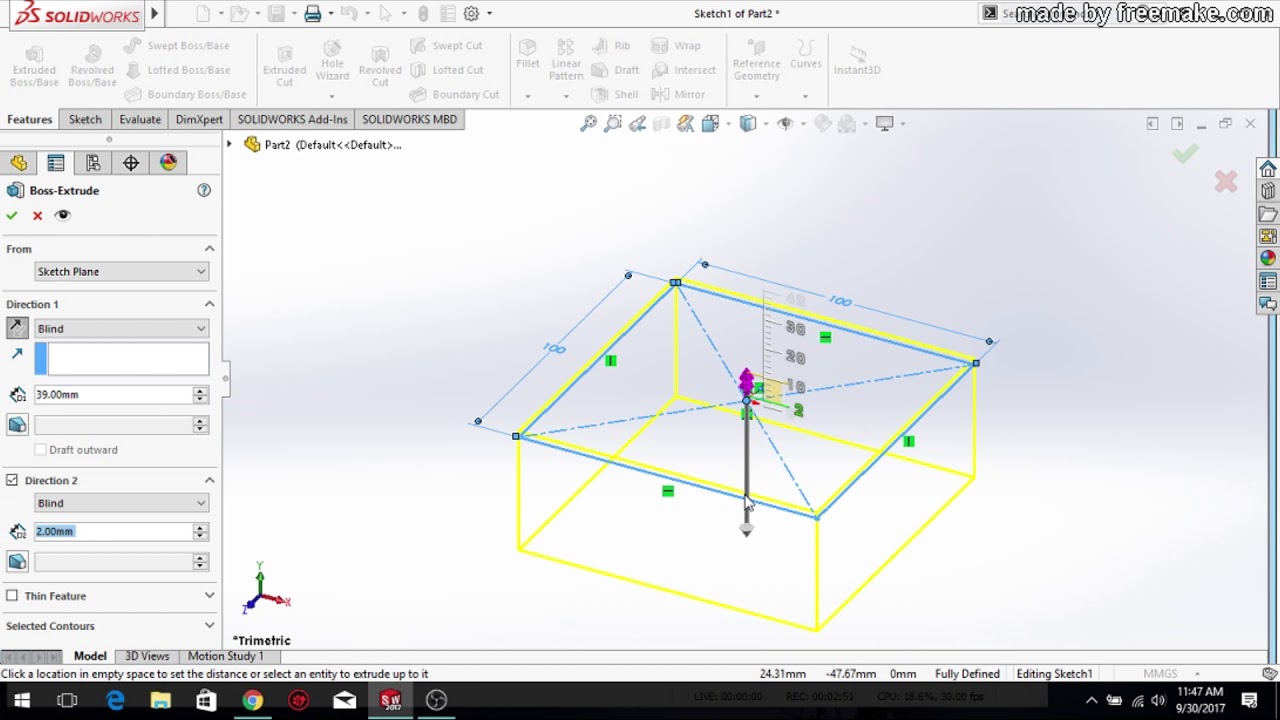Toggle Draft On/Off in Direction 2
This screenshot has width=1280, height=720.
tap(17, 562)
